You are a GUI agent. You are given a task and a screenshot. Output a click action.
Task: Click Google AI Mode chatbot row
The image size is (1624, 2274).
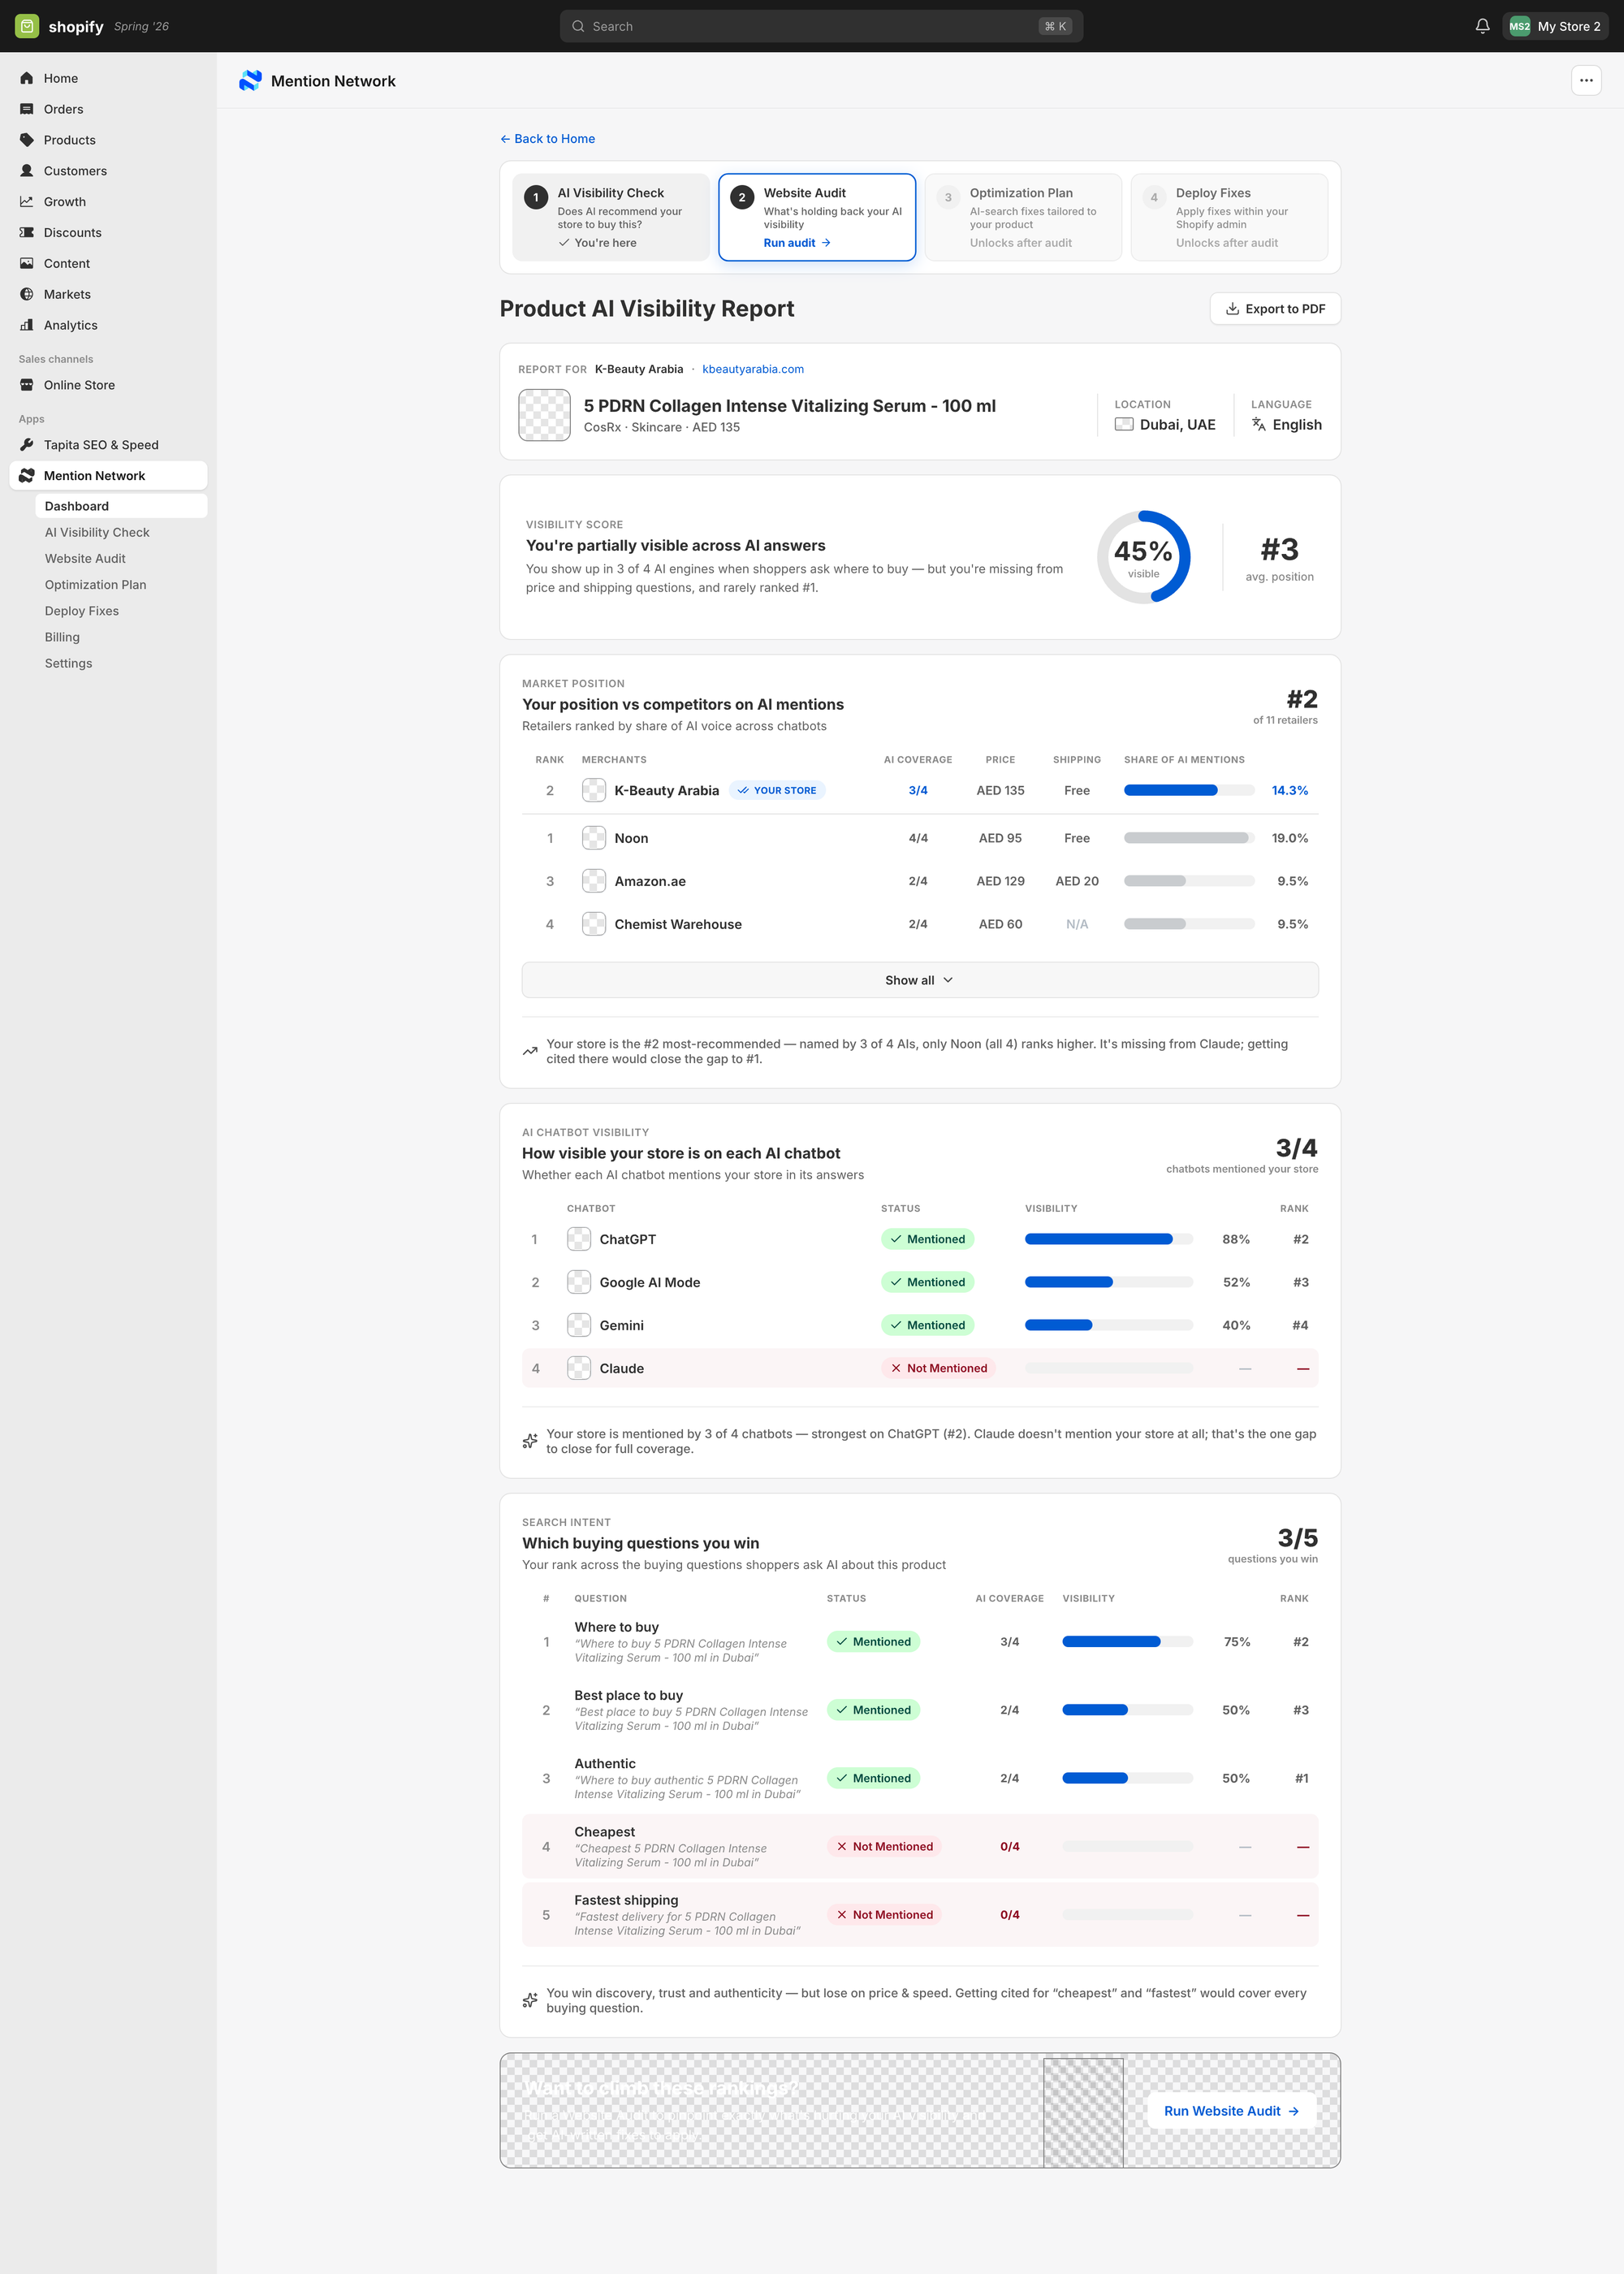point(919,1282)
